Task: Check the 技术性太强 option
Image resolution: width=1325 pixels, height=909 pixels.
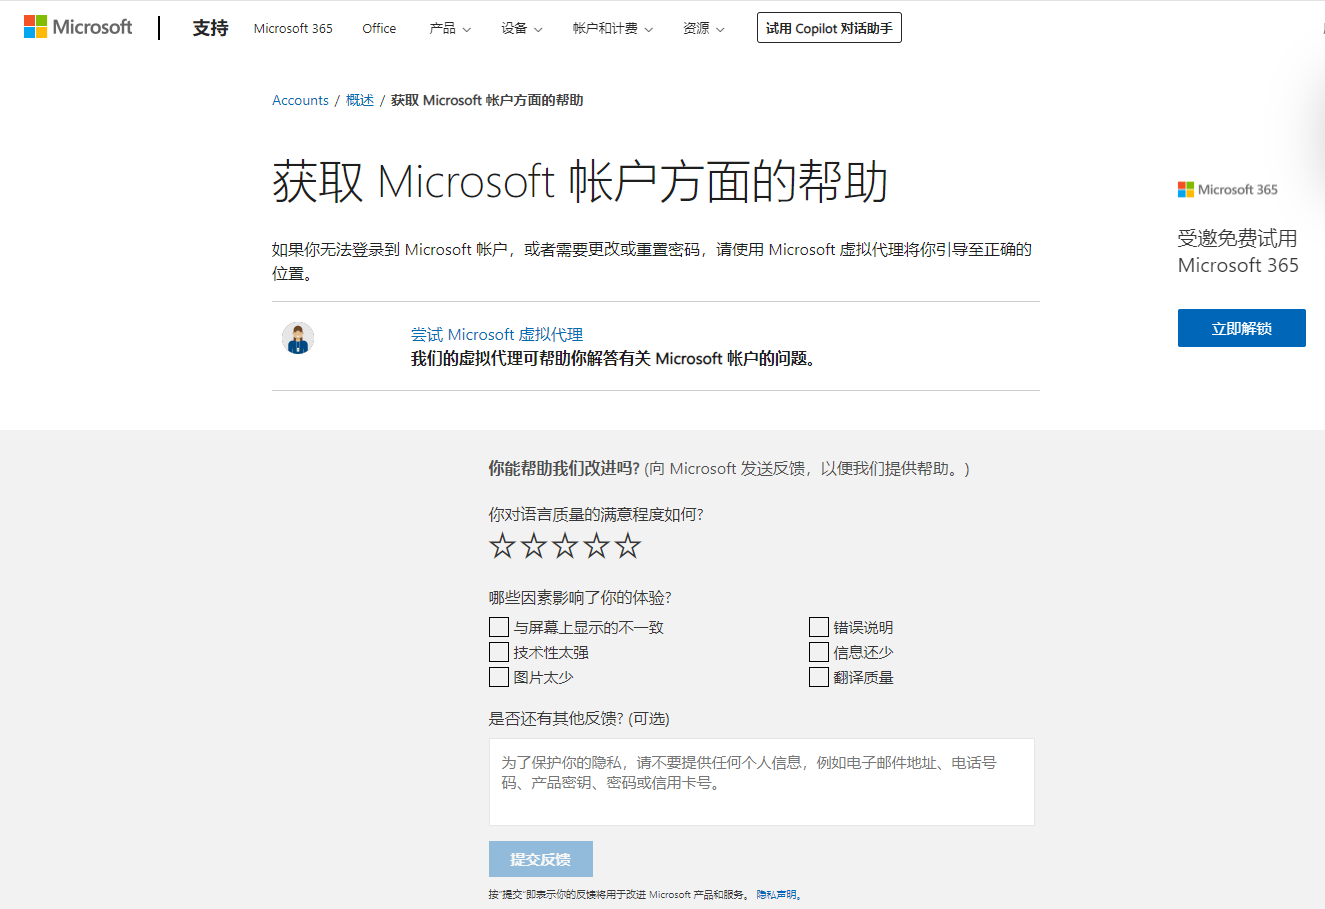Action: click(x=498, y=651)
